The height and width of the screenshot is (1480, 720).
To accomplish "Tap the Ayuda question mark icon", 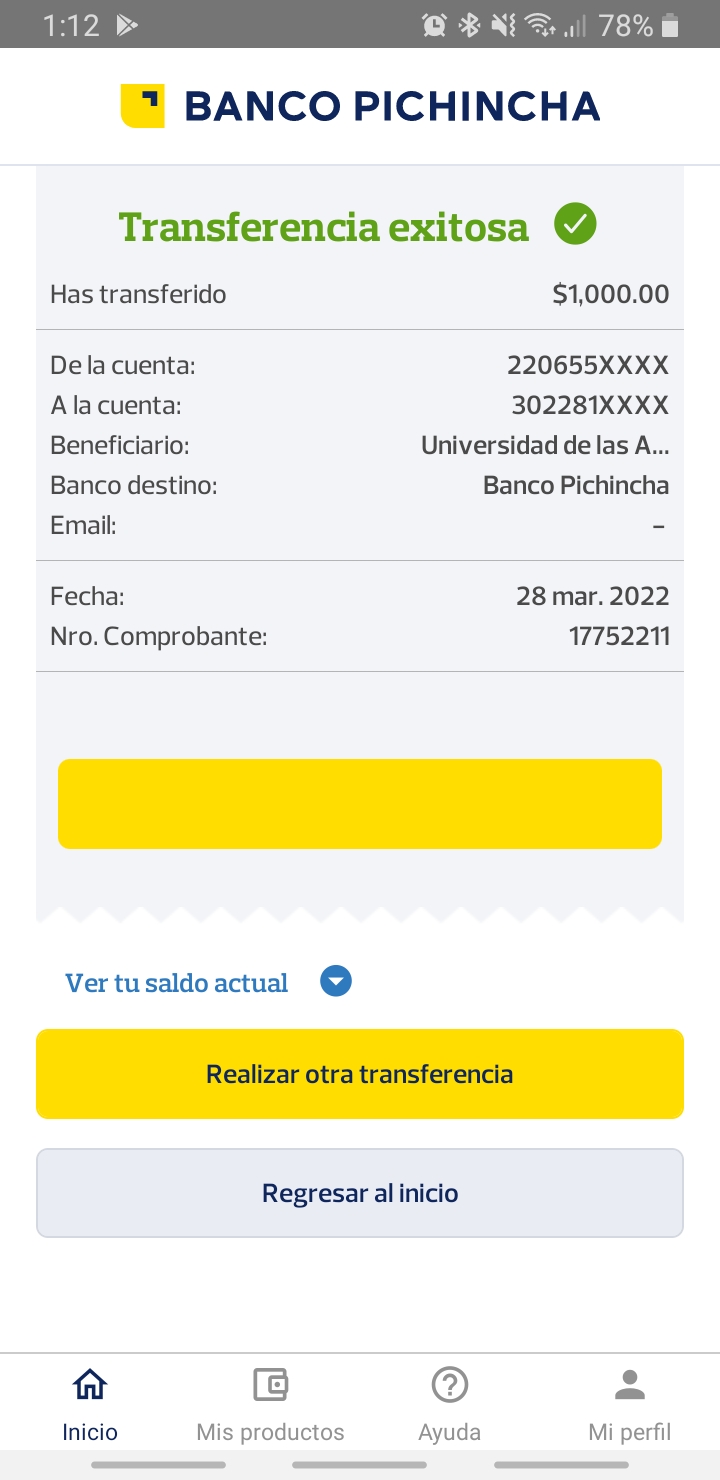I will pos(450,1385).
